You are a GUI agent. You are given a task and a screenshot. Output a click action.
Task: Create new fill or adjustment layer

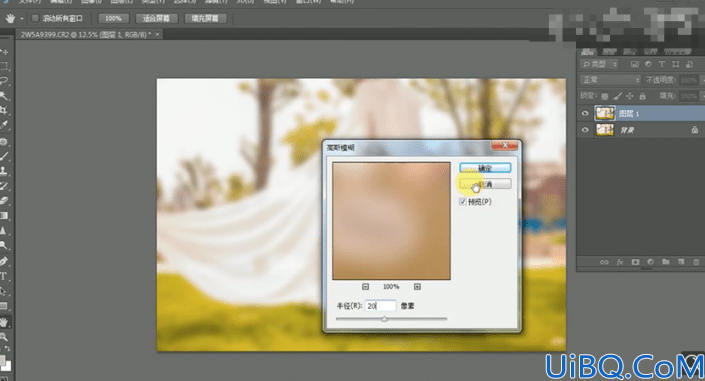(x=651, y=262)
